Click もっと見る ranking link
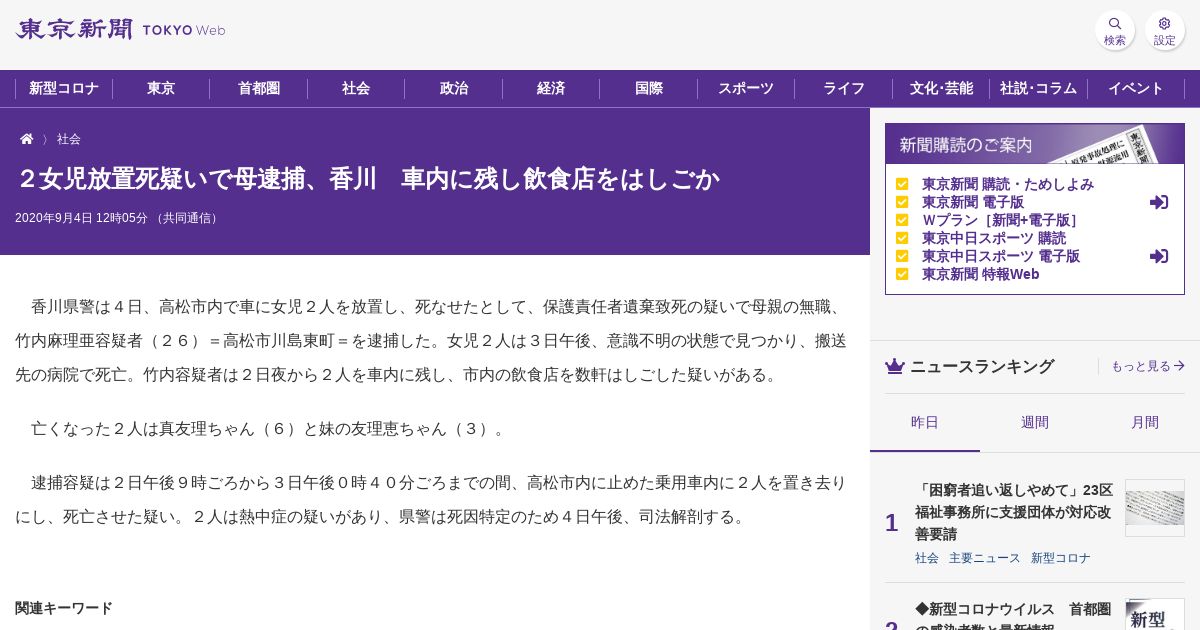1200x630 pixels. tap(1148, 366)
